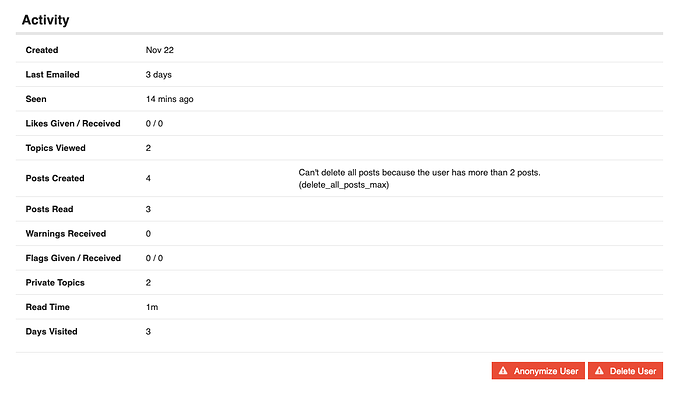The image size is (690, 405).
Task: Click the Posts Created row label
Action: pos(55,178)
